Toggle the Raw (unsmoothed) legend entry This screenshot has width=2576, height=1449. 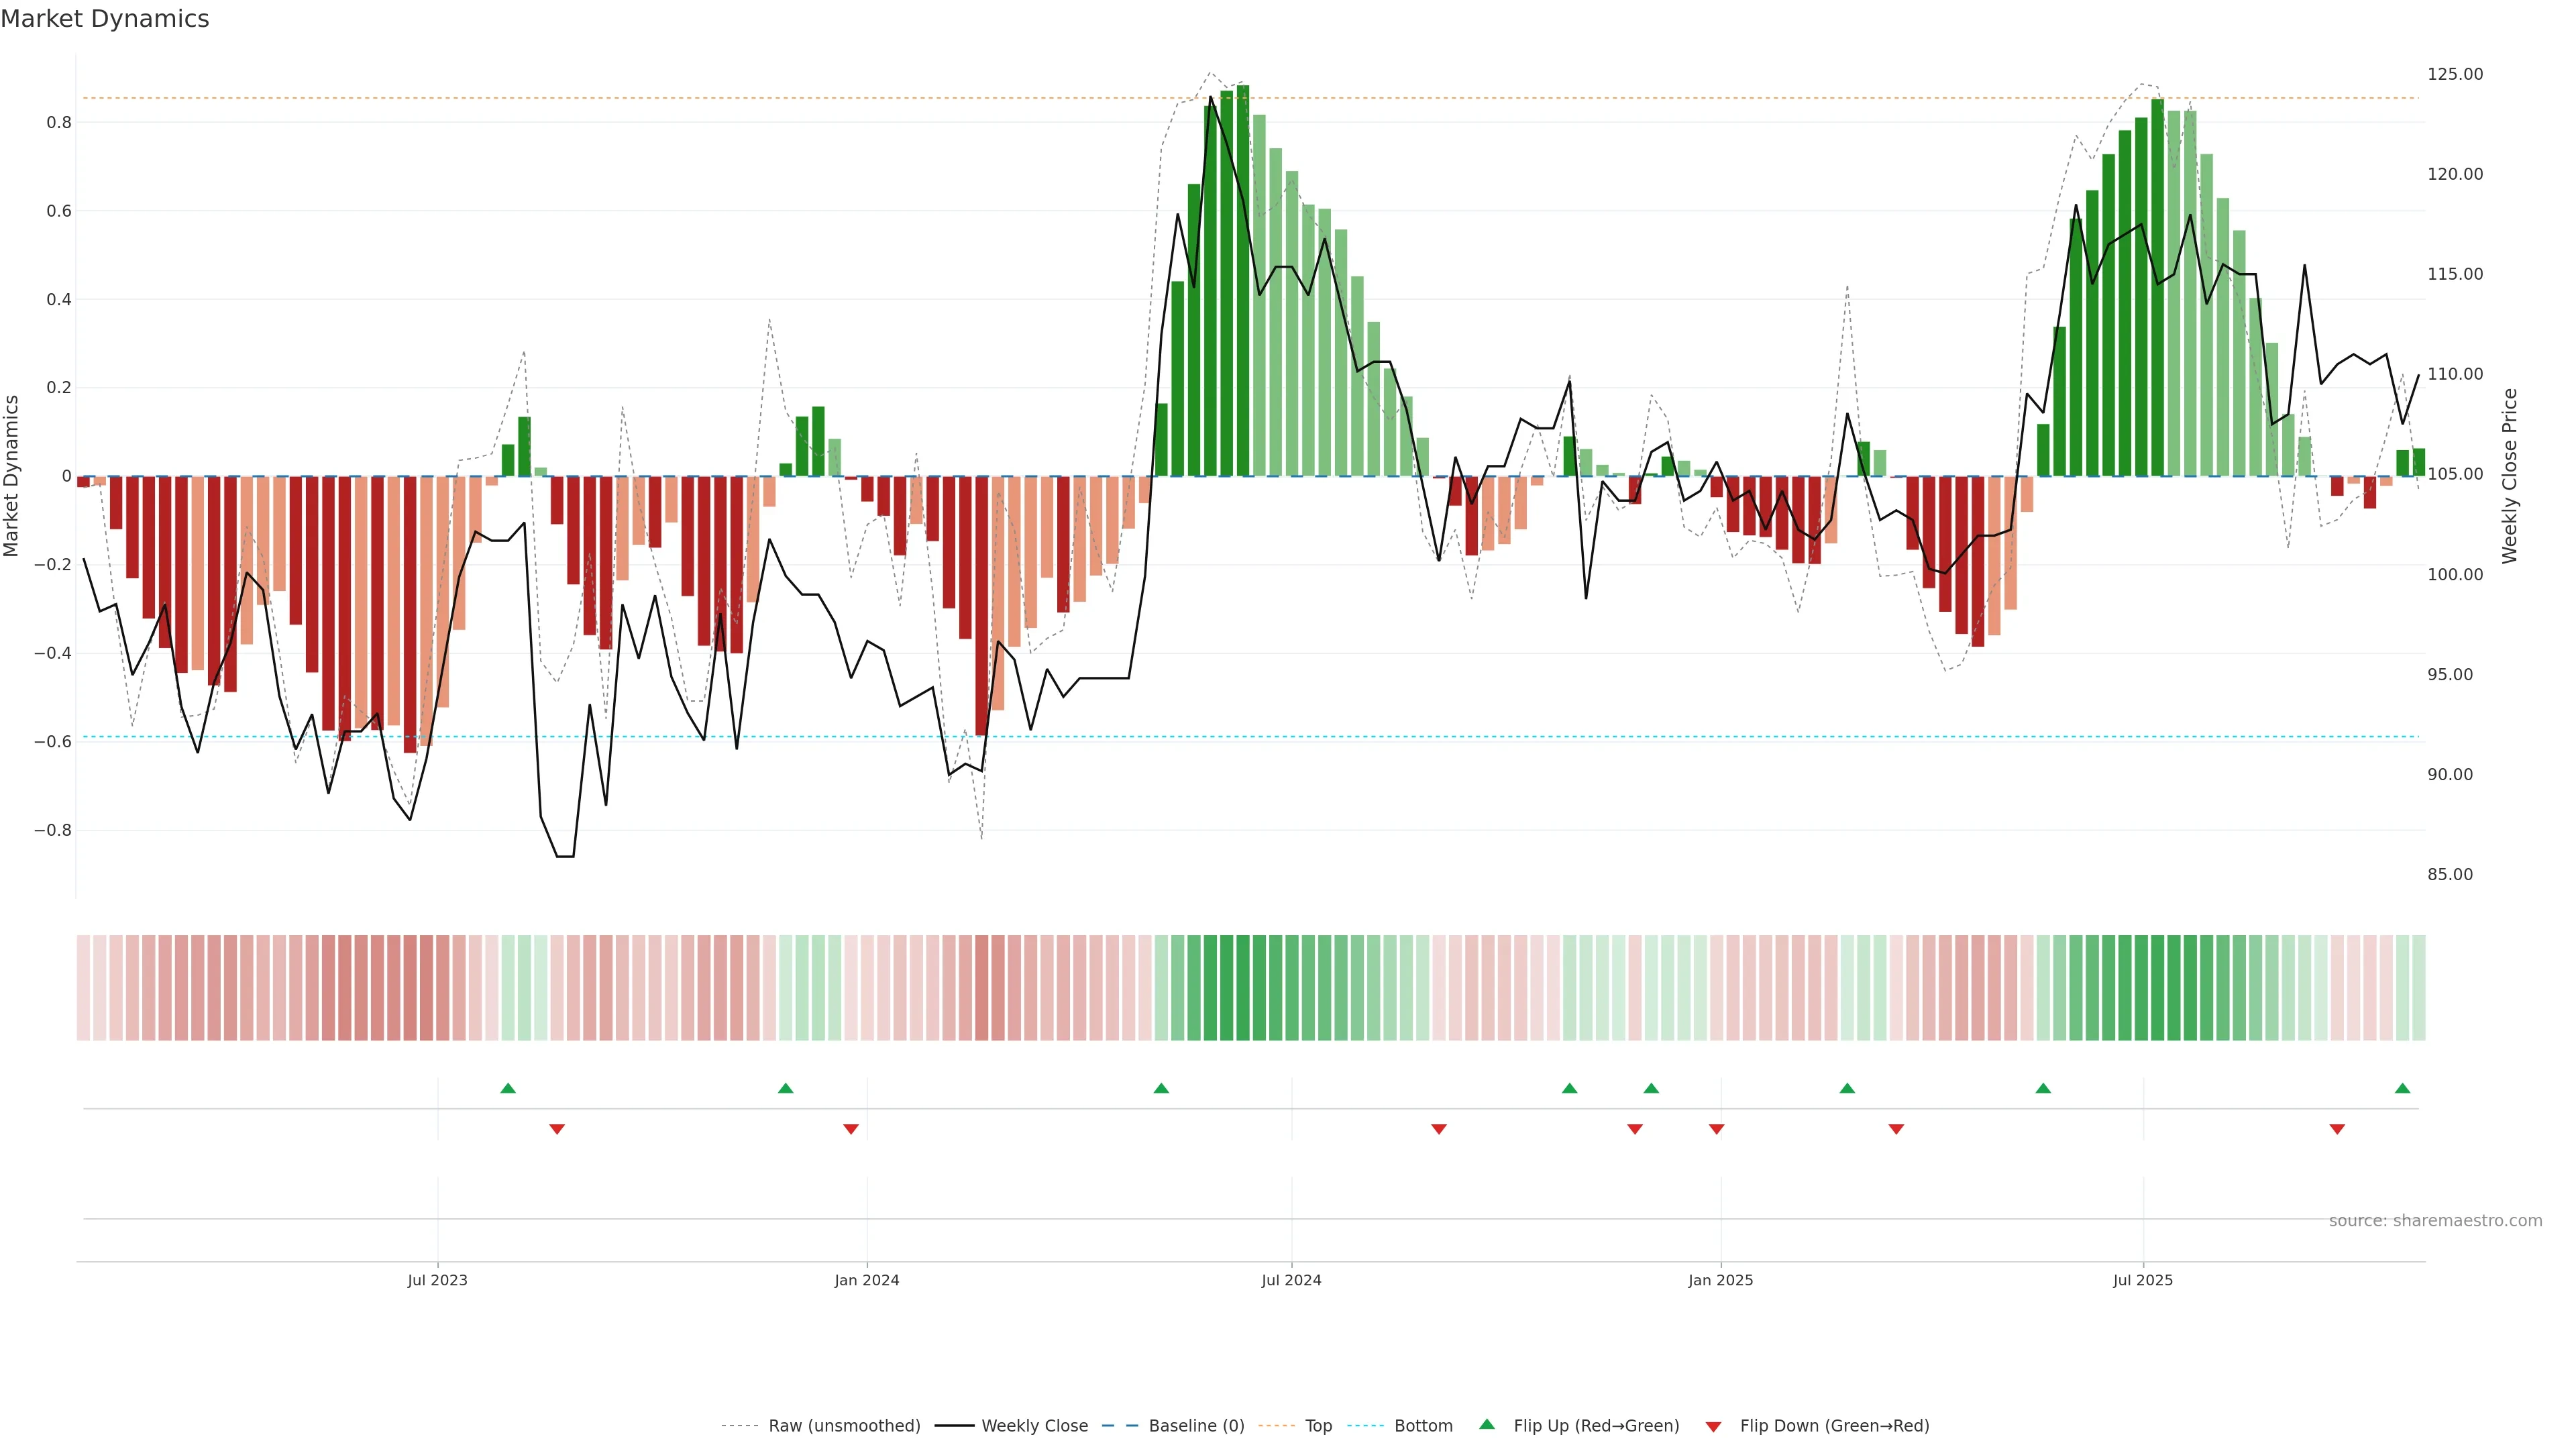(843, 1425)
